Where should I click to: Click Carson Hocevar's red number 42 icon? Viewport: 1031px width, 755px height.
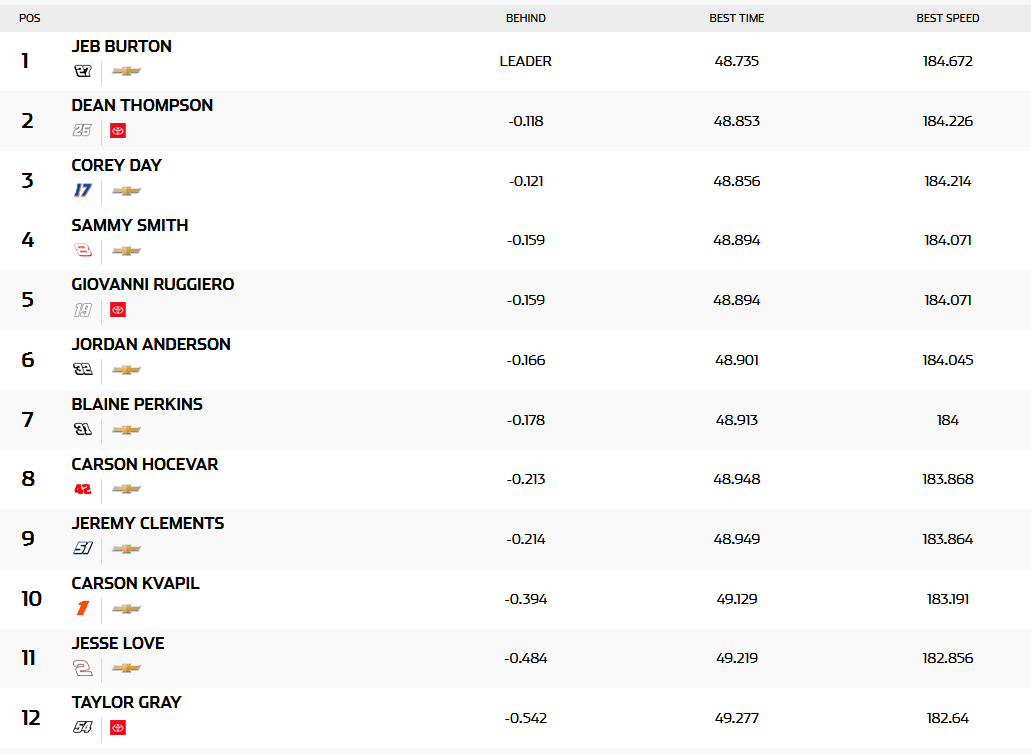click(x=83, y=489)
